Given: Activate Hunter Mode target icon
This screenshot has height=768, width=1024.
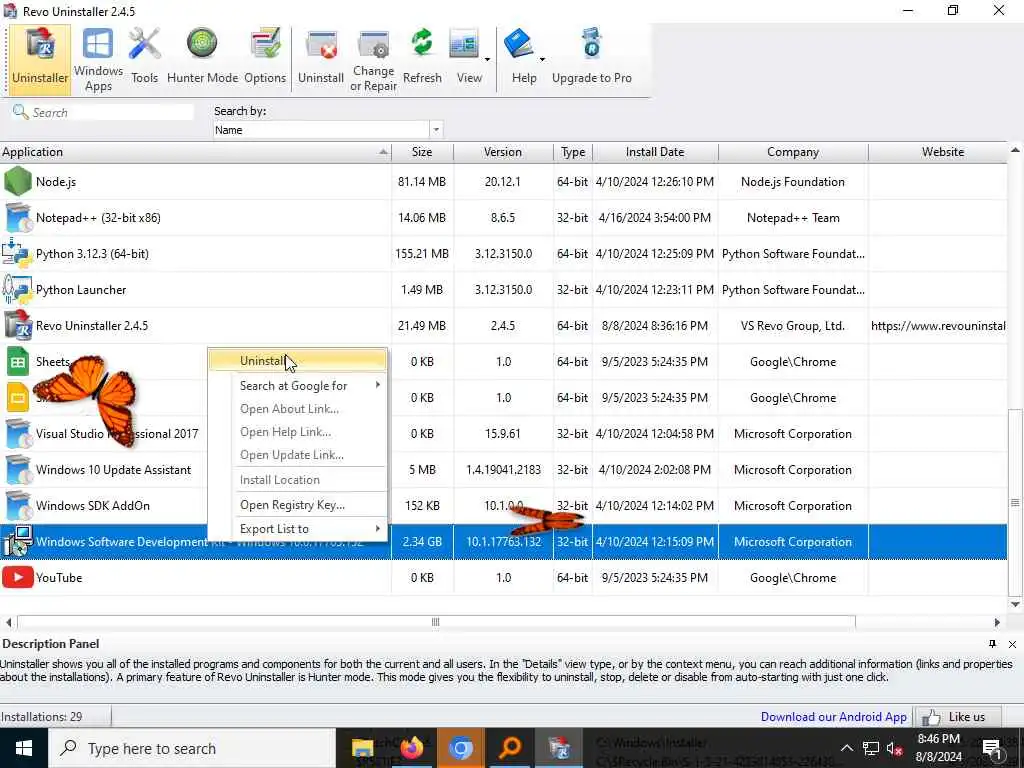Looking at the screenshot, I should (202, 57).
